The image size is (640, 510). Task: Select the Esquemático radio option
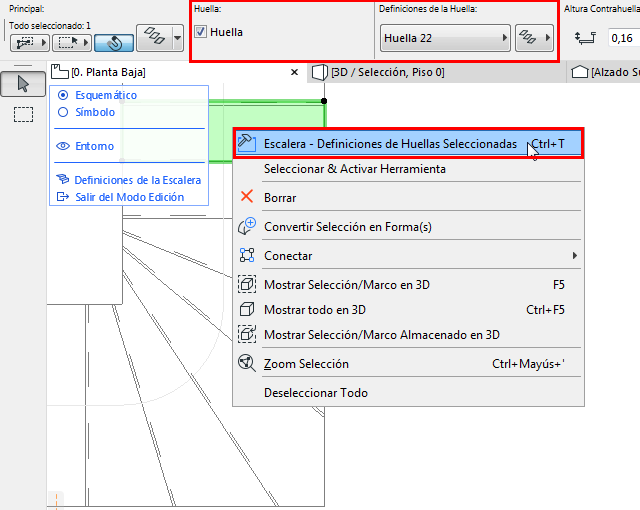click(x=63, y=95)
